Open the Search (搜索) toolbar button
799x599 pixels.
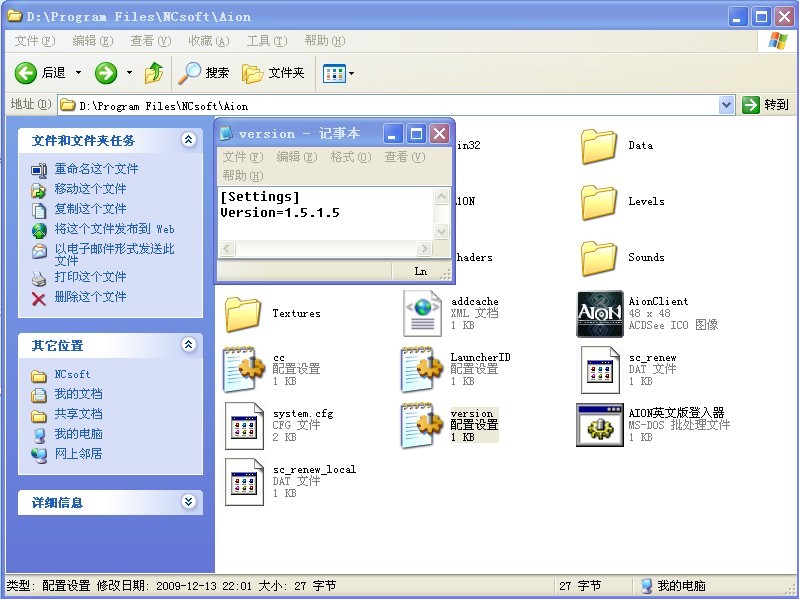[205, 73]
